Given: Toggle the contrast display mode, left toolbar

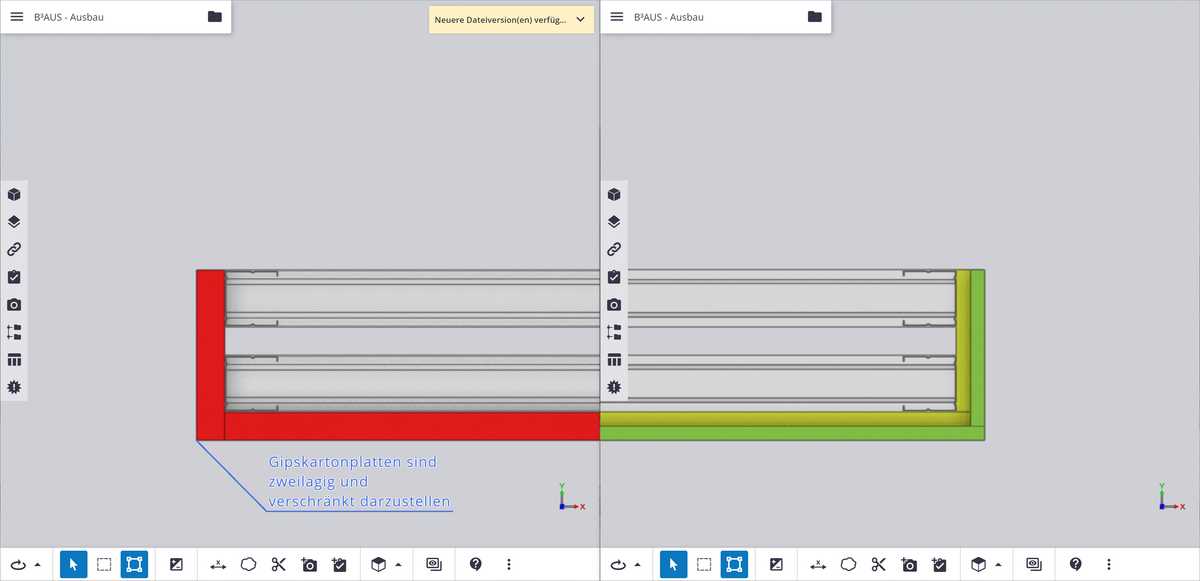Looking at the screenshot, I should point(176,565).
